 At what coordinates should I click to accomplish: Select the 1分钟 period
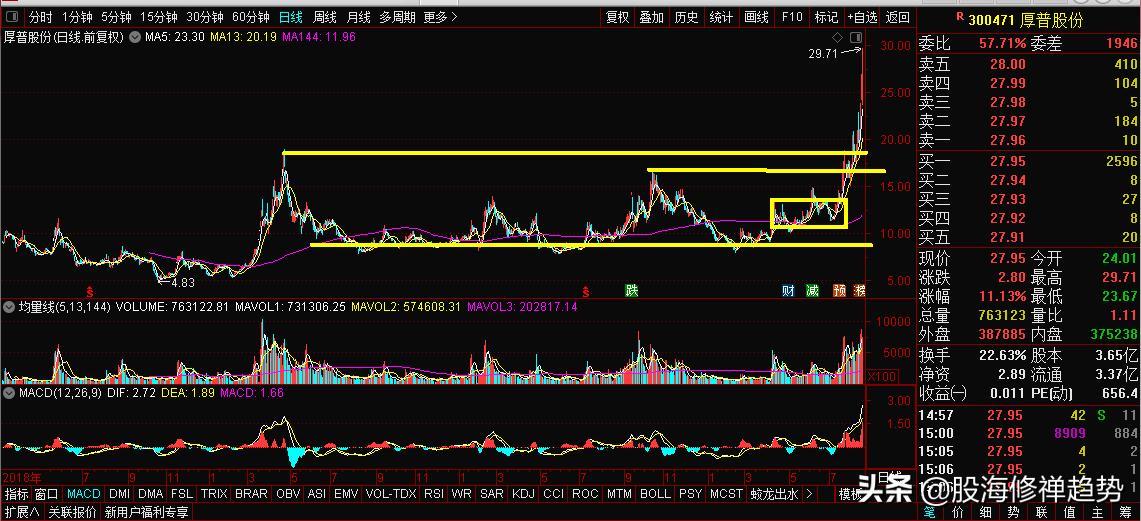[77, 17]
